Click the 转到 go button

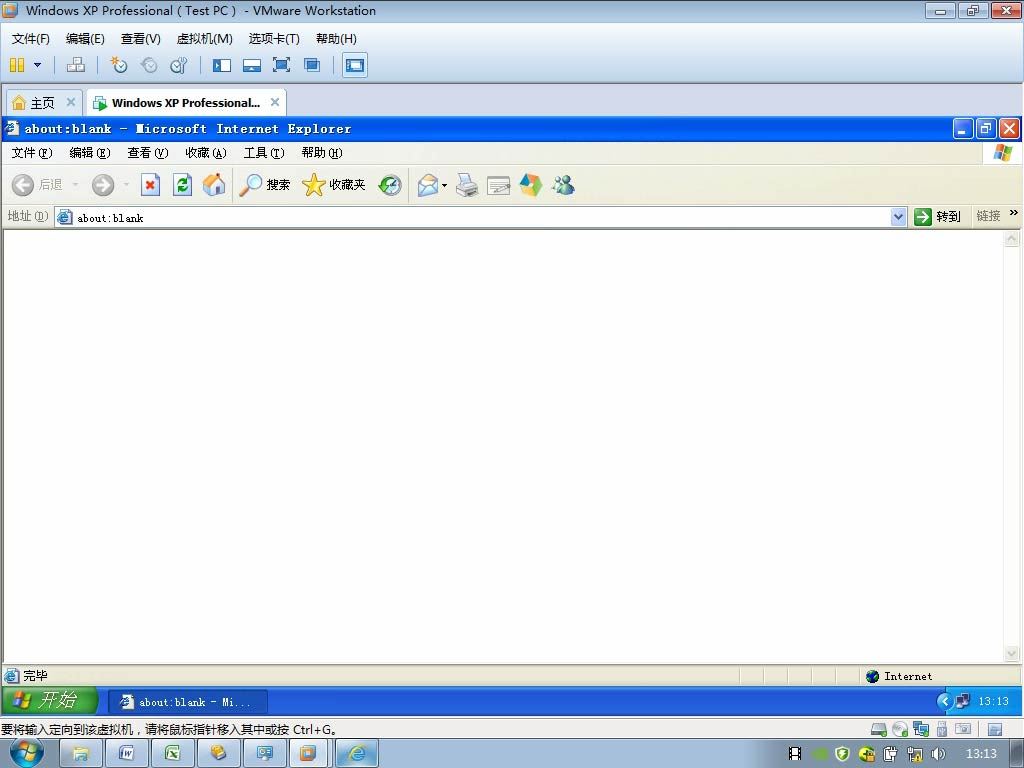[x=937, y=217]
